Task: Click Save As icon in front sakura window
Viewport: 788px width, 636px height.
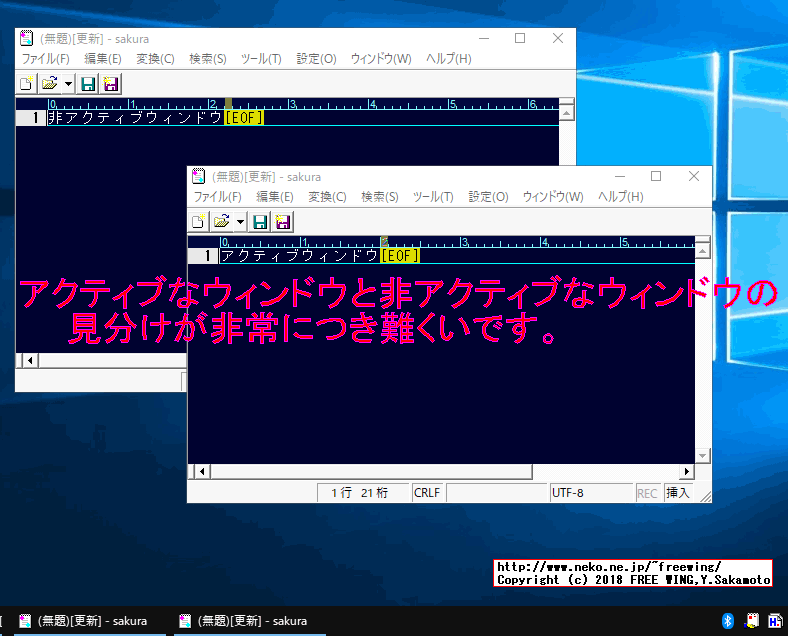Action: pos(282,222)
